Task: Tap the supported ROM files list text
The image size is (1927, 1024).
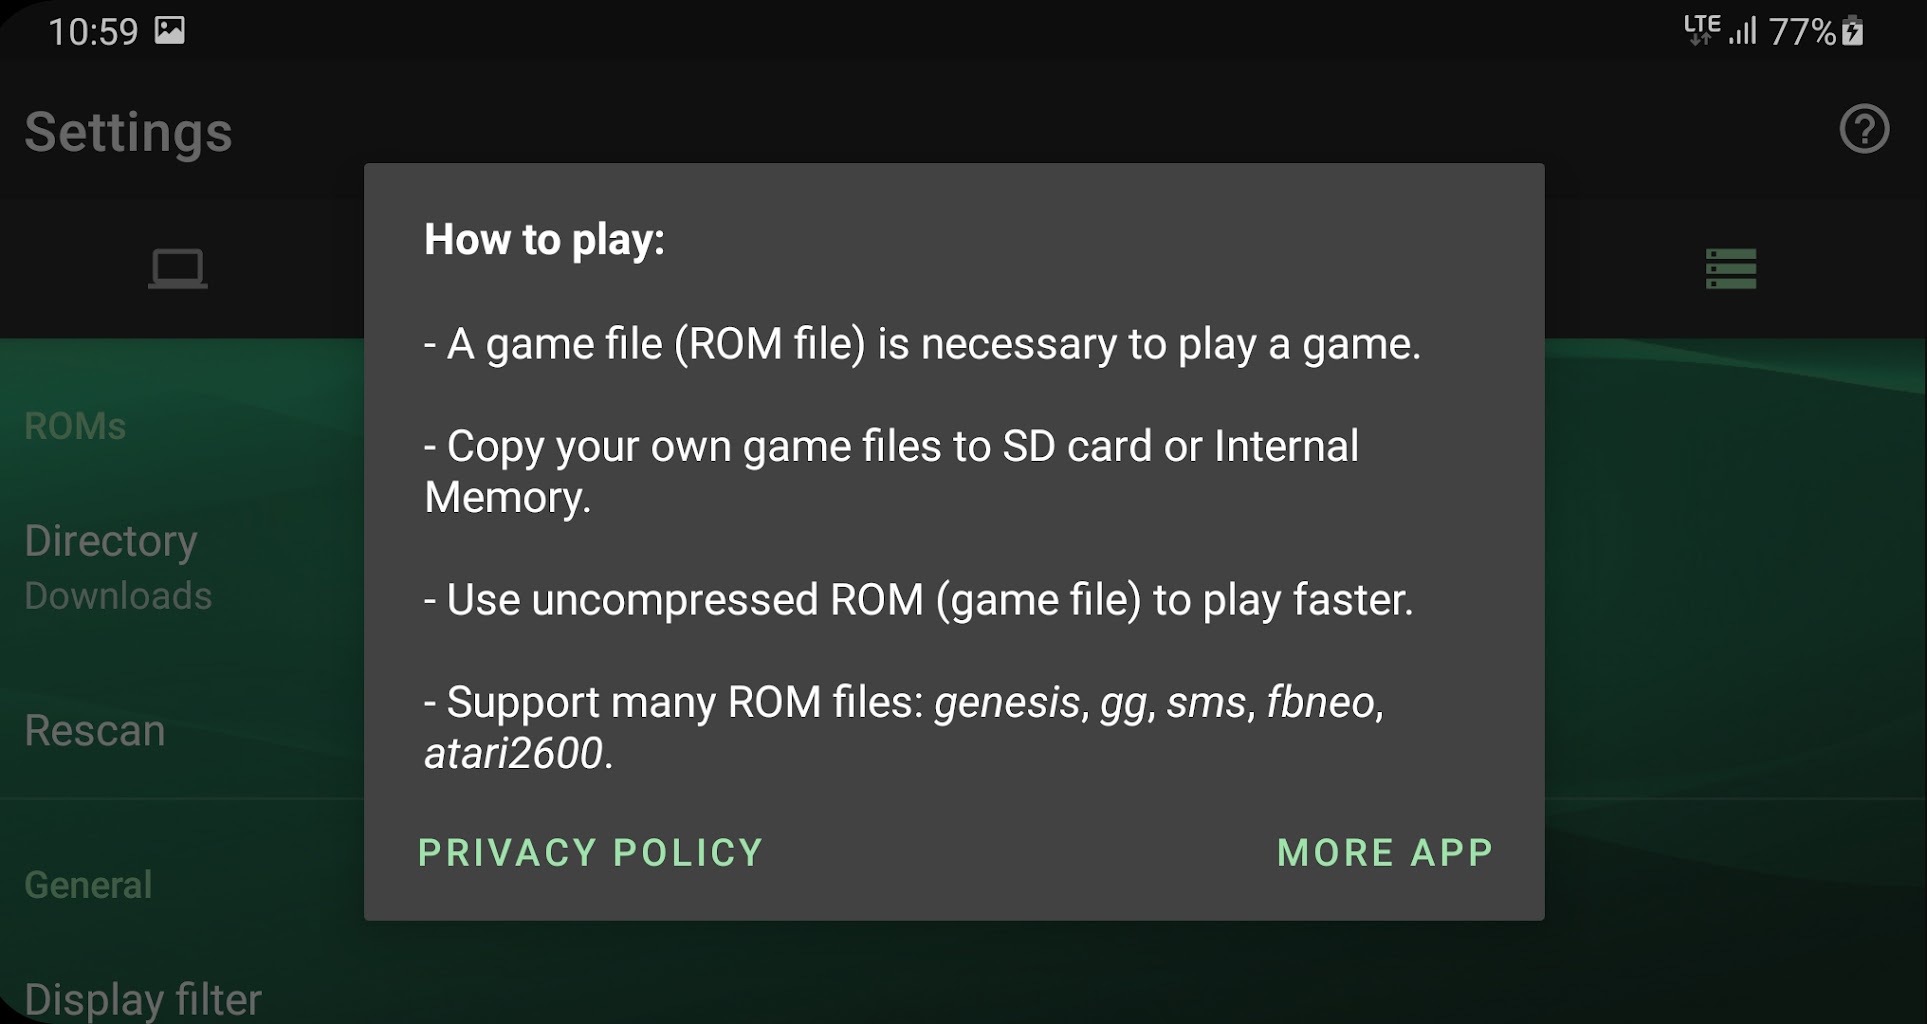Action: pyautogui.click(x=904, y=727)
